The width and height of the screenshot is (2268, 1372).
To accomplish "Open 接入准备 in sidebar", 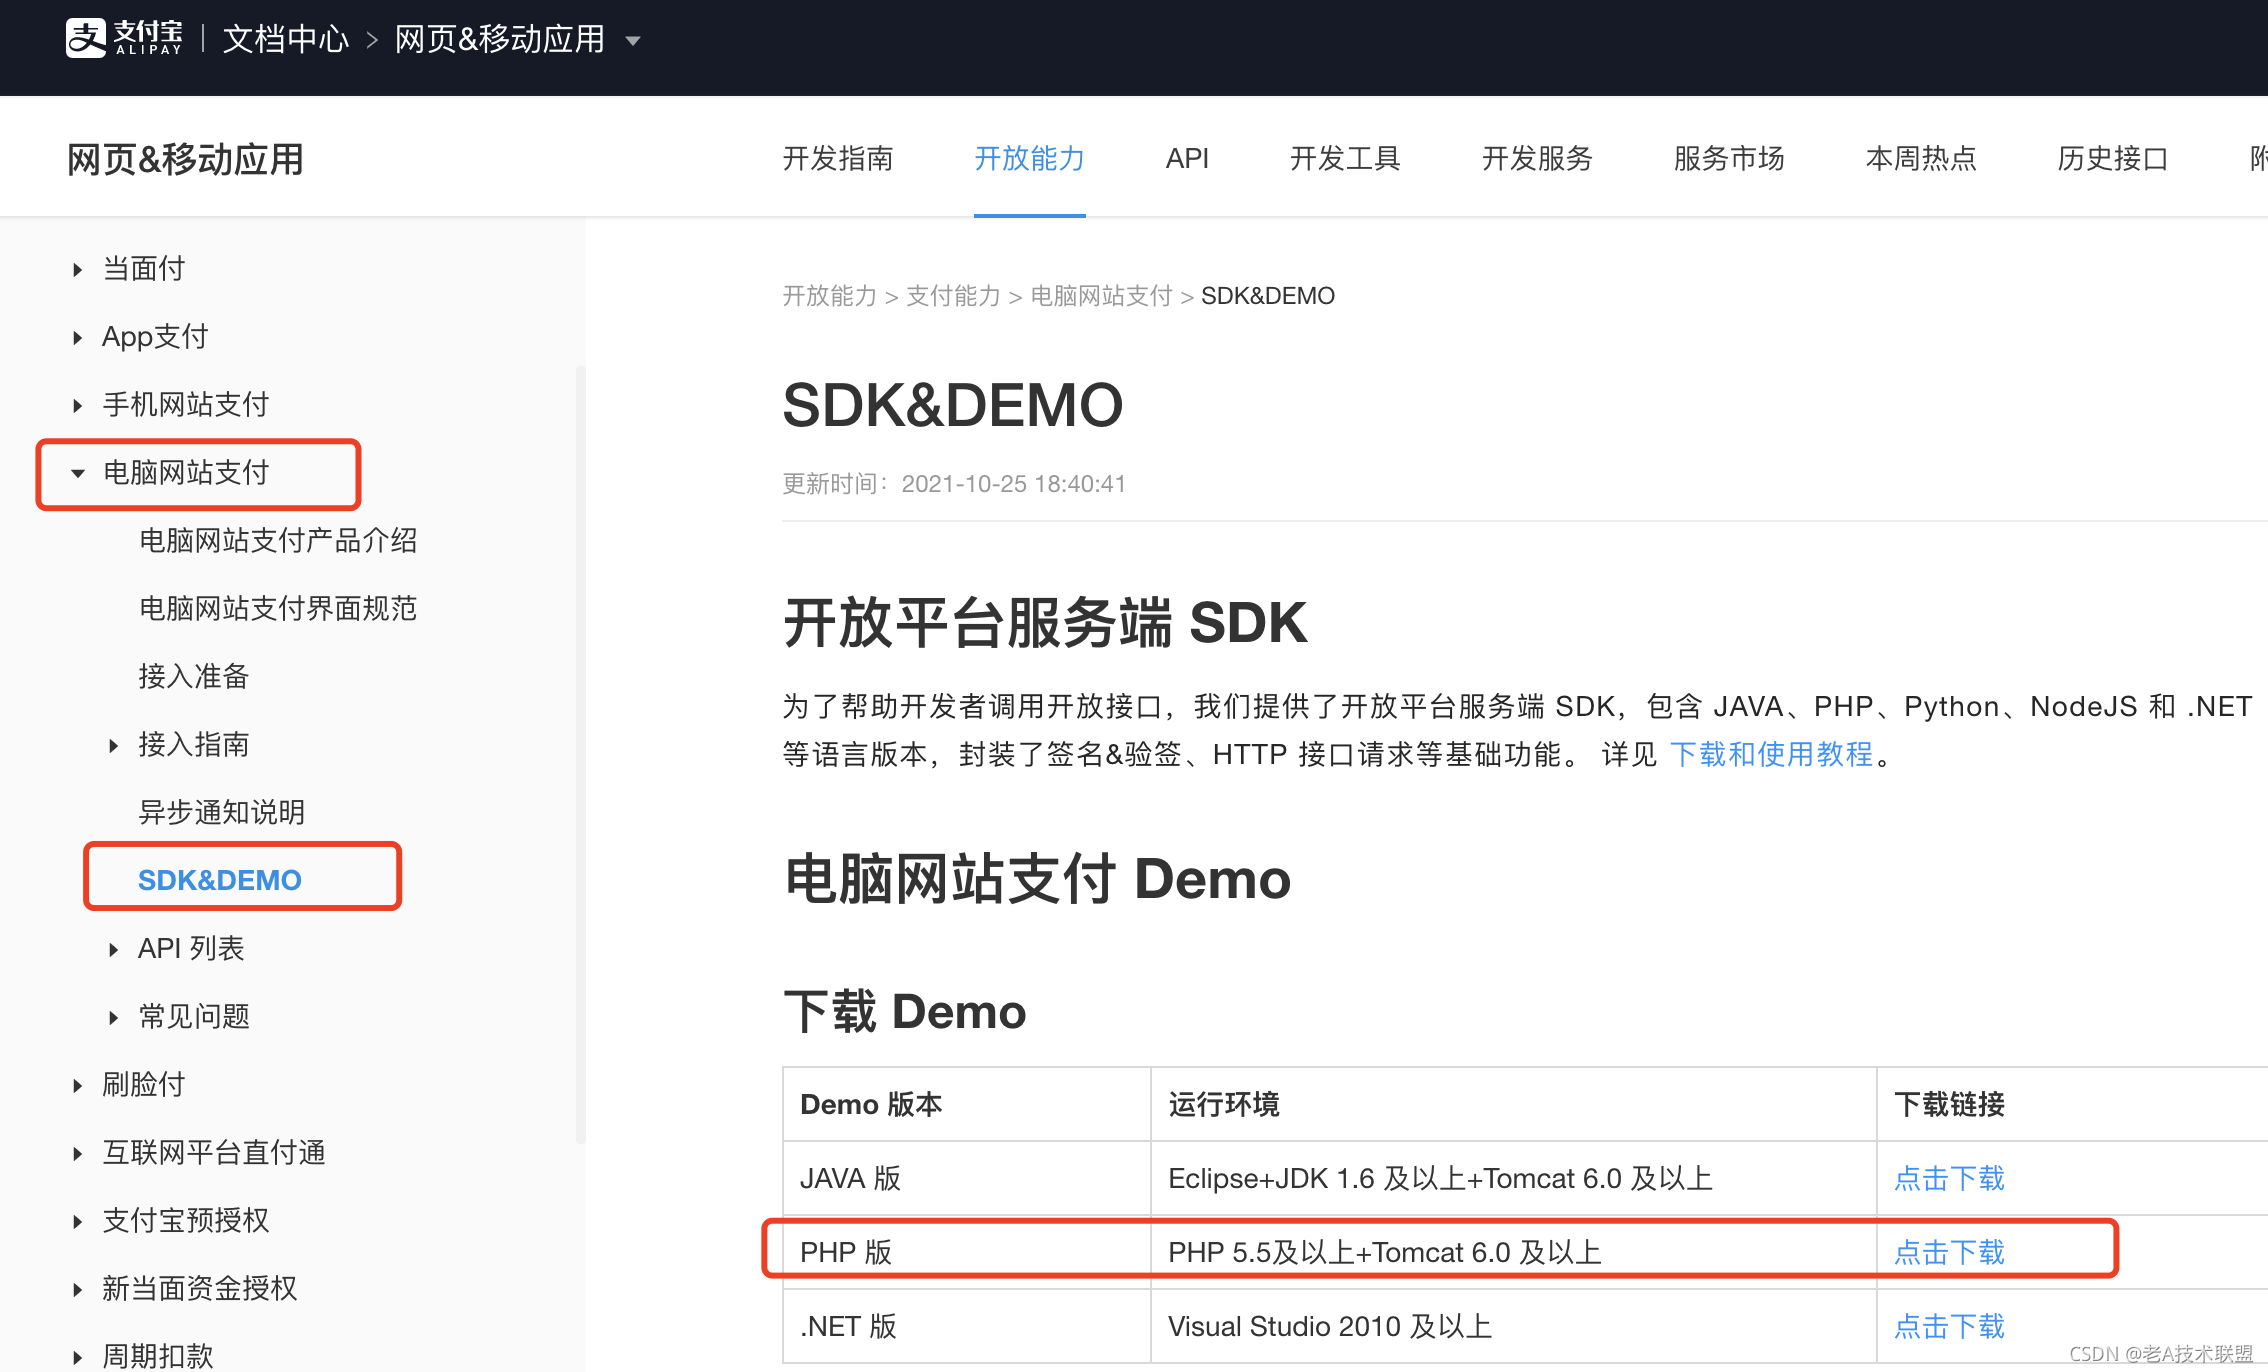I will point(194,676).
